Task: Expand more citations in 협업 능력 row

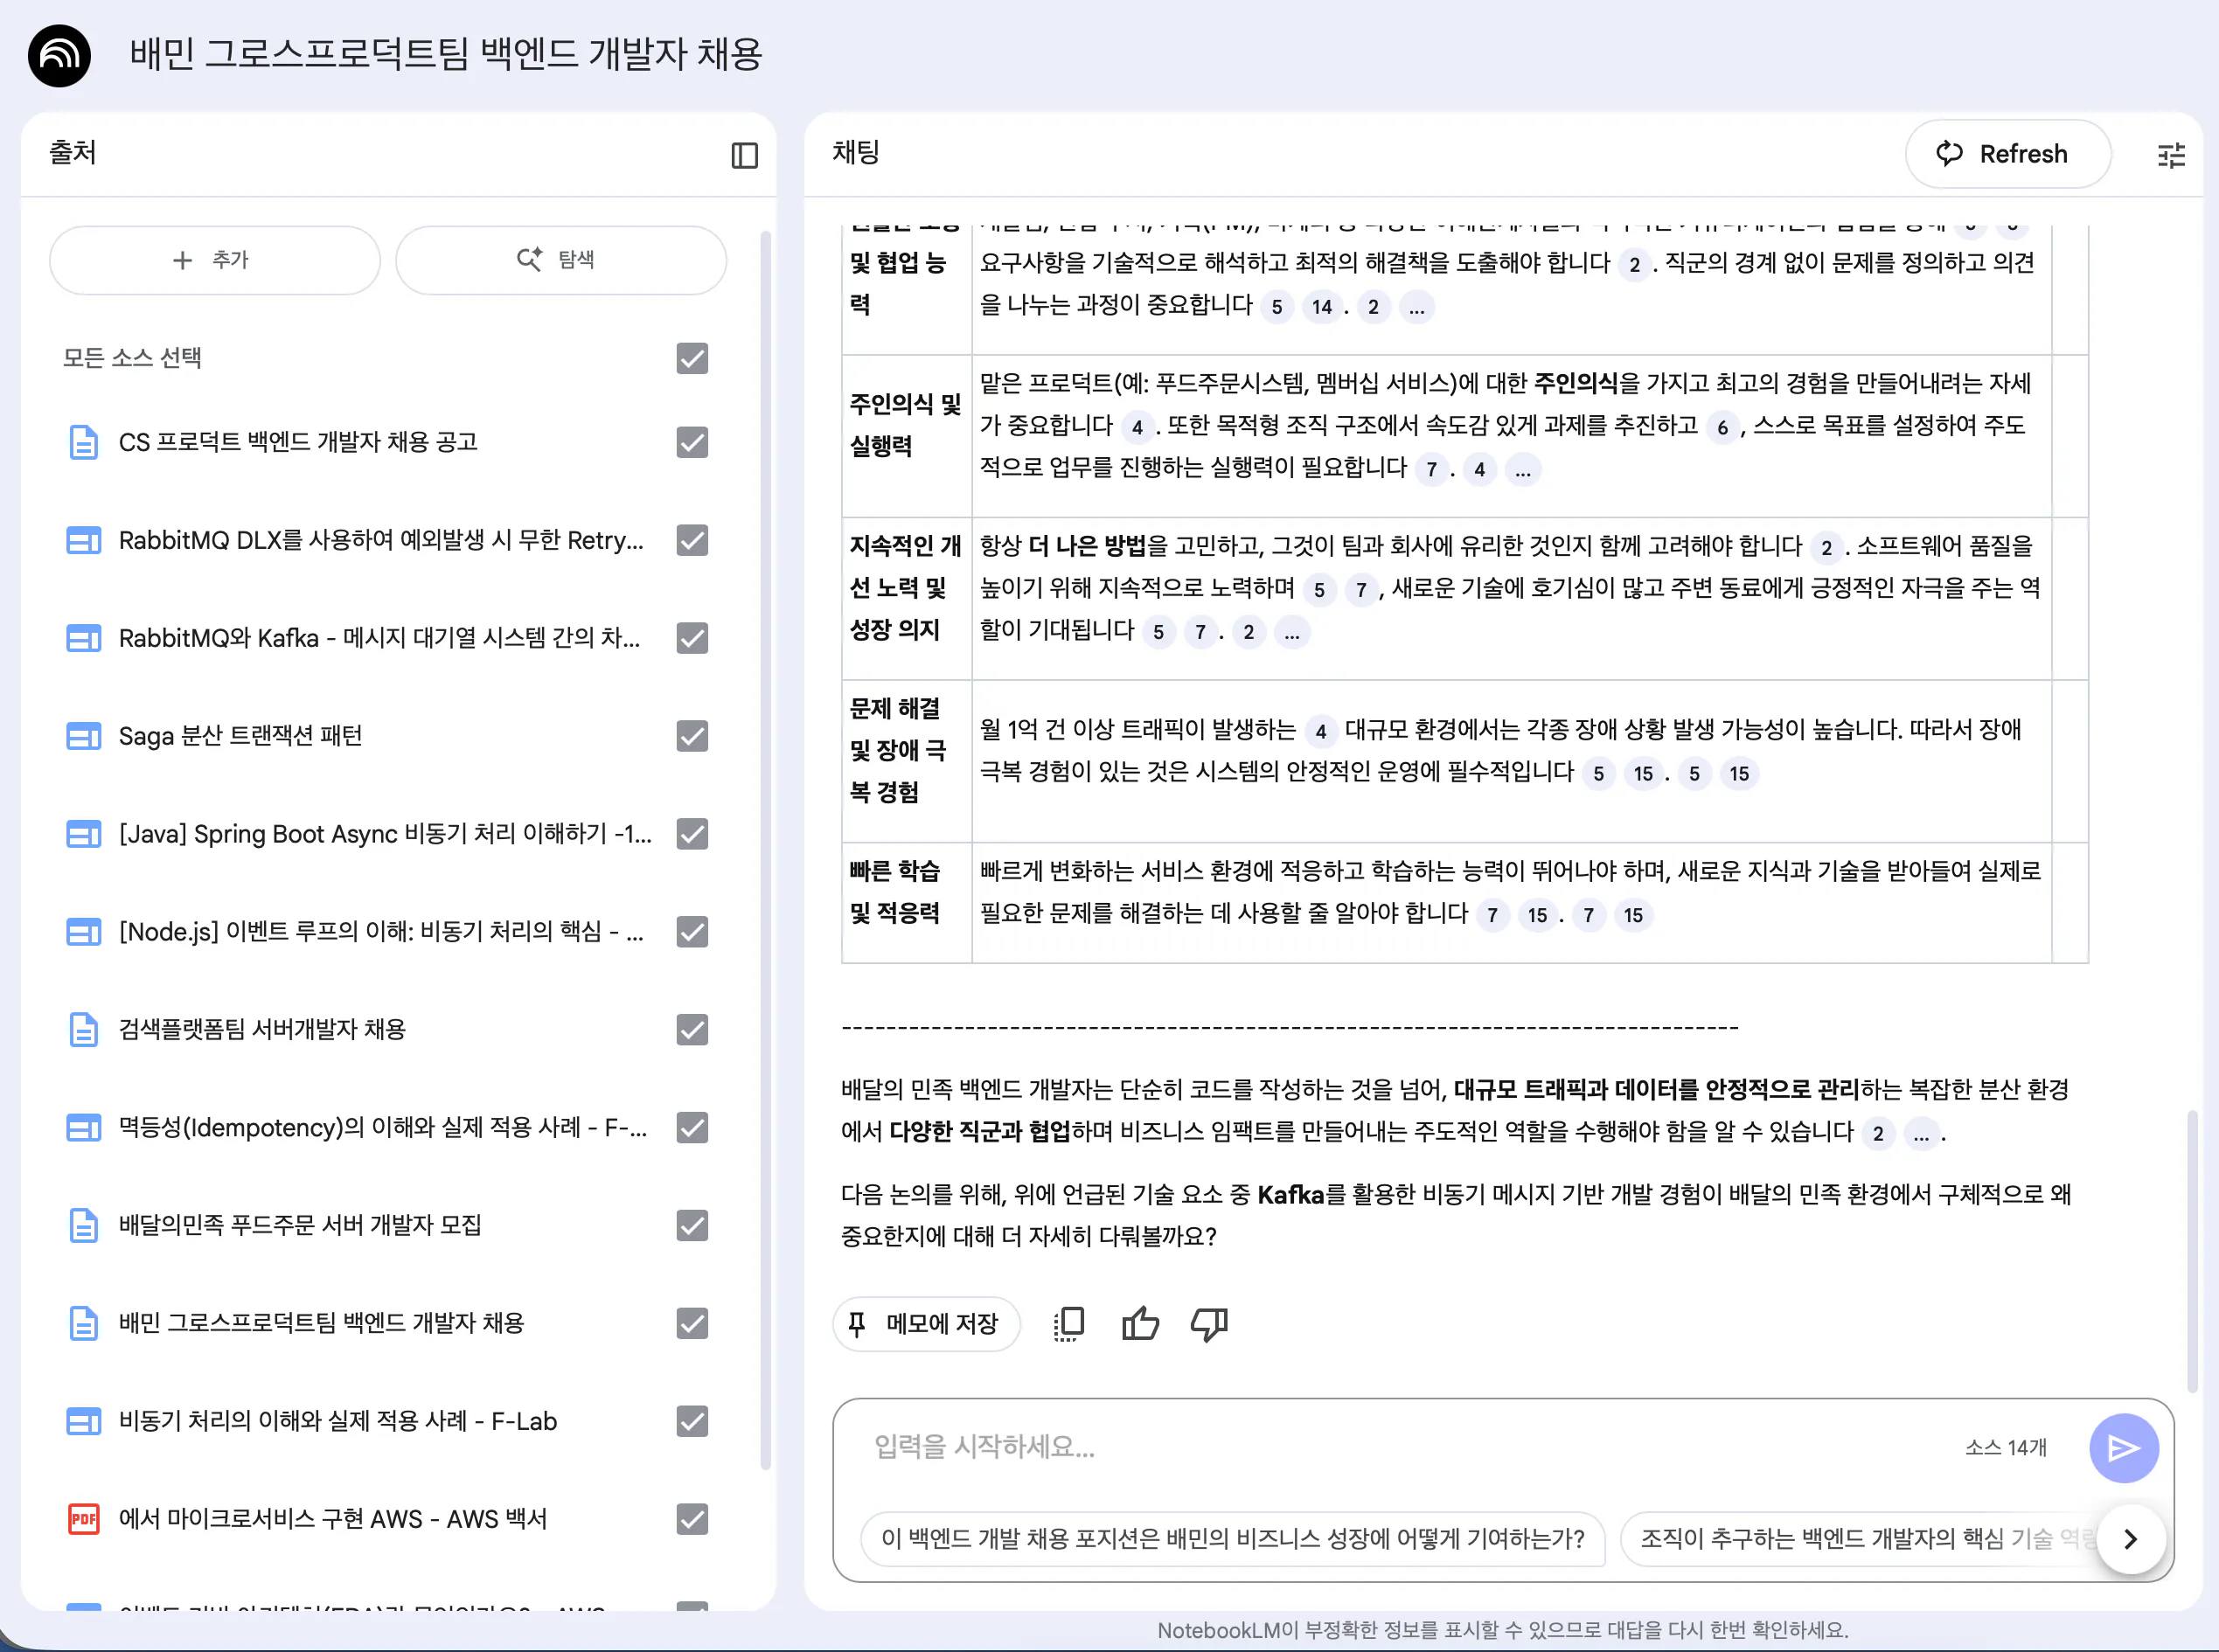Action: (1416, 307)
